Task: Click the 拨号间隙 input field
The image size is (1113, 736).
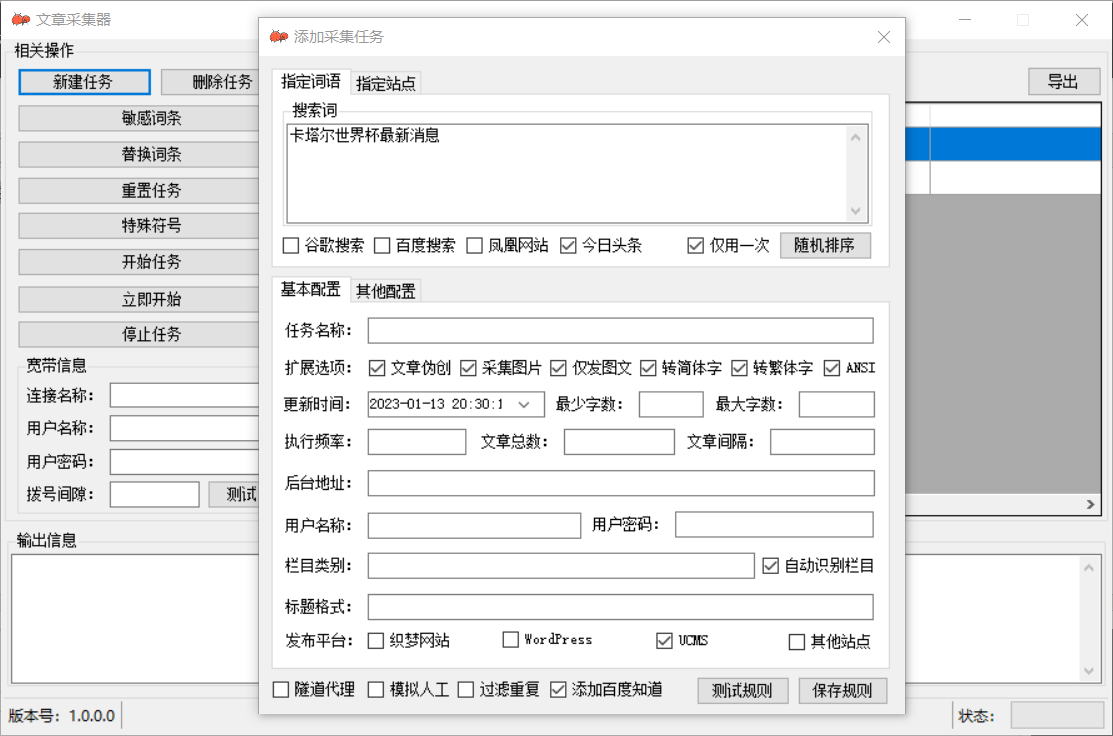Action: tap(155, 494)
